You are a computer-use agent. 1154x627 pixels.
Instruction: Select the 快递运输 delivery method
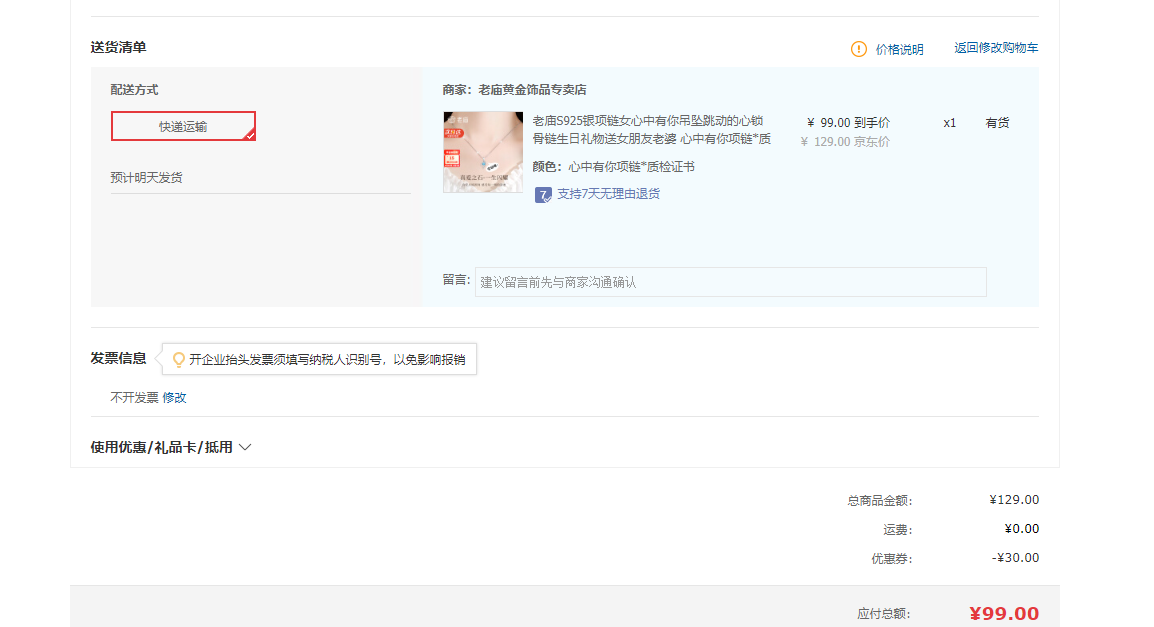click(x=183, y=126)
